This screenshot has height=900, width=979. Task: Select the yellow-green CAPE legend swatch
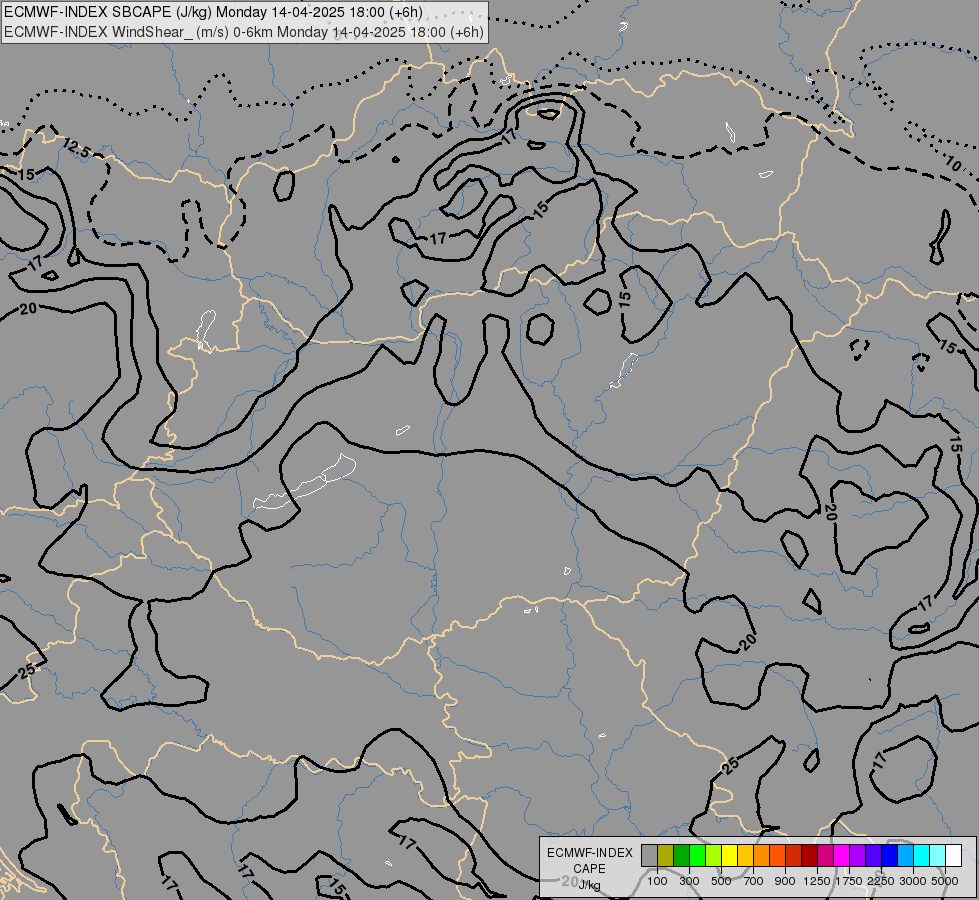pyautogui.click(x=714, y=855)
